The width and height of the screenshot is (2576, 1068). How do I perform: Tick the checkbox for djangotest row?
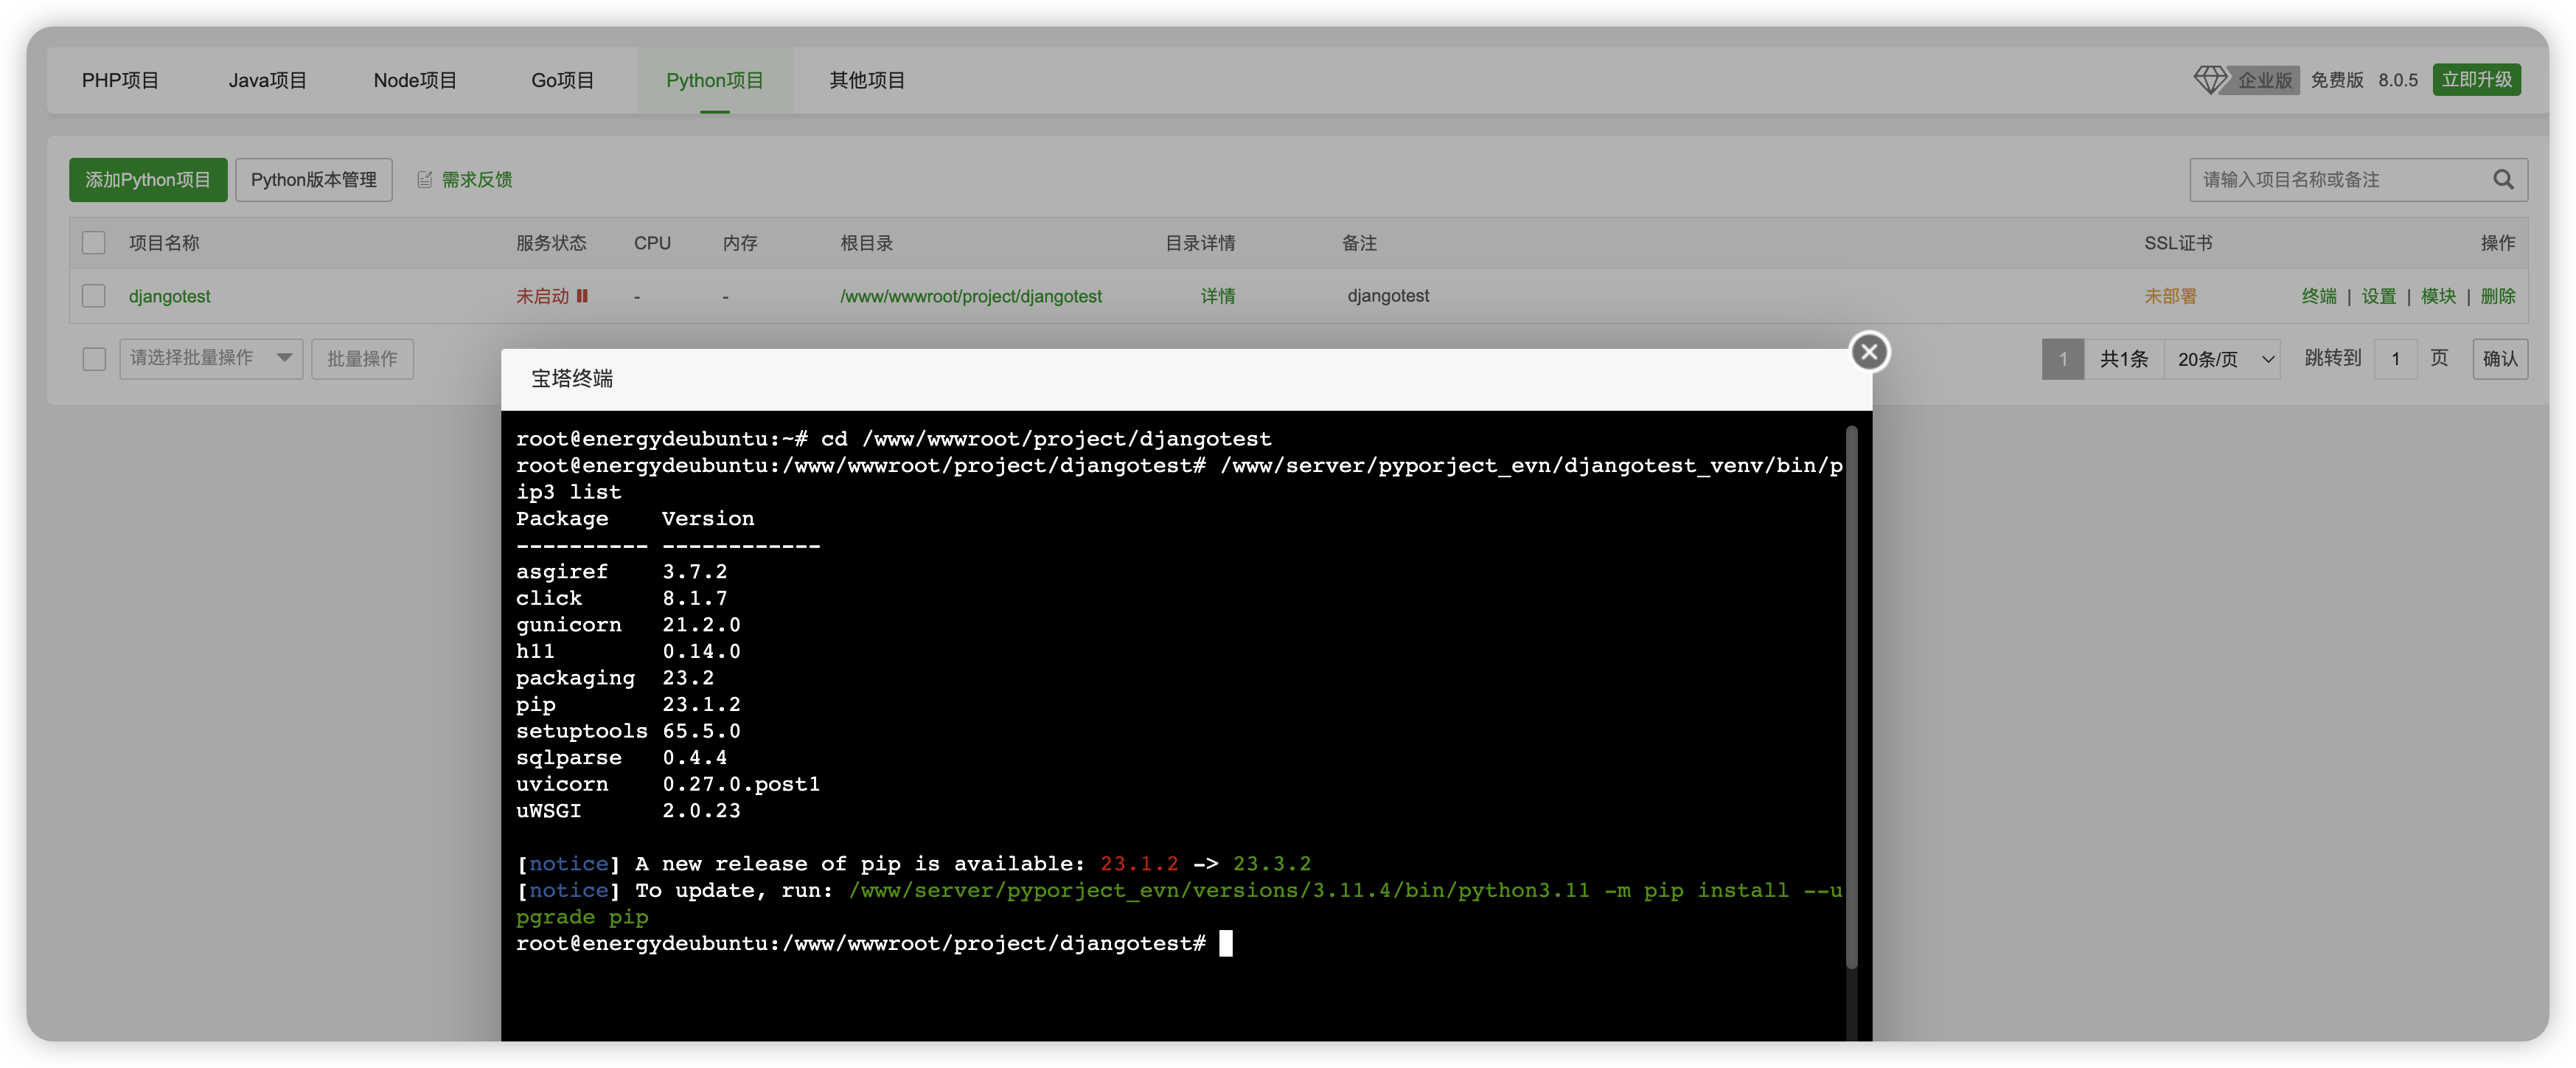94,296
